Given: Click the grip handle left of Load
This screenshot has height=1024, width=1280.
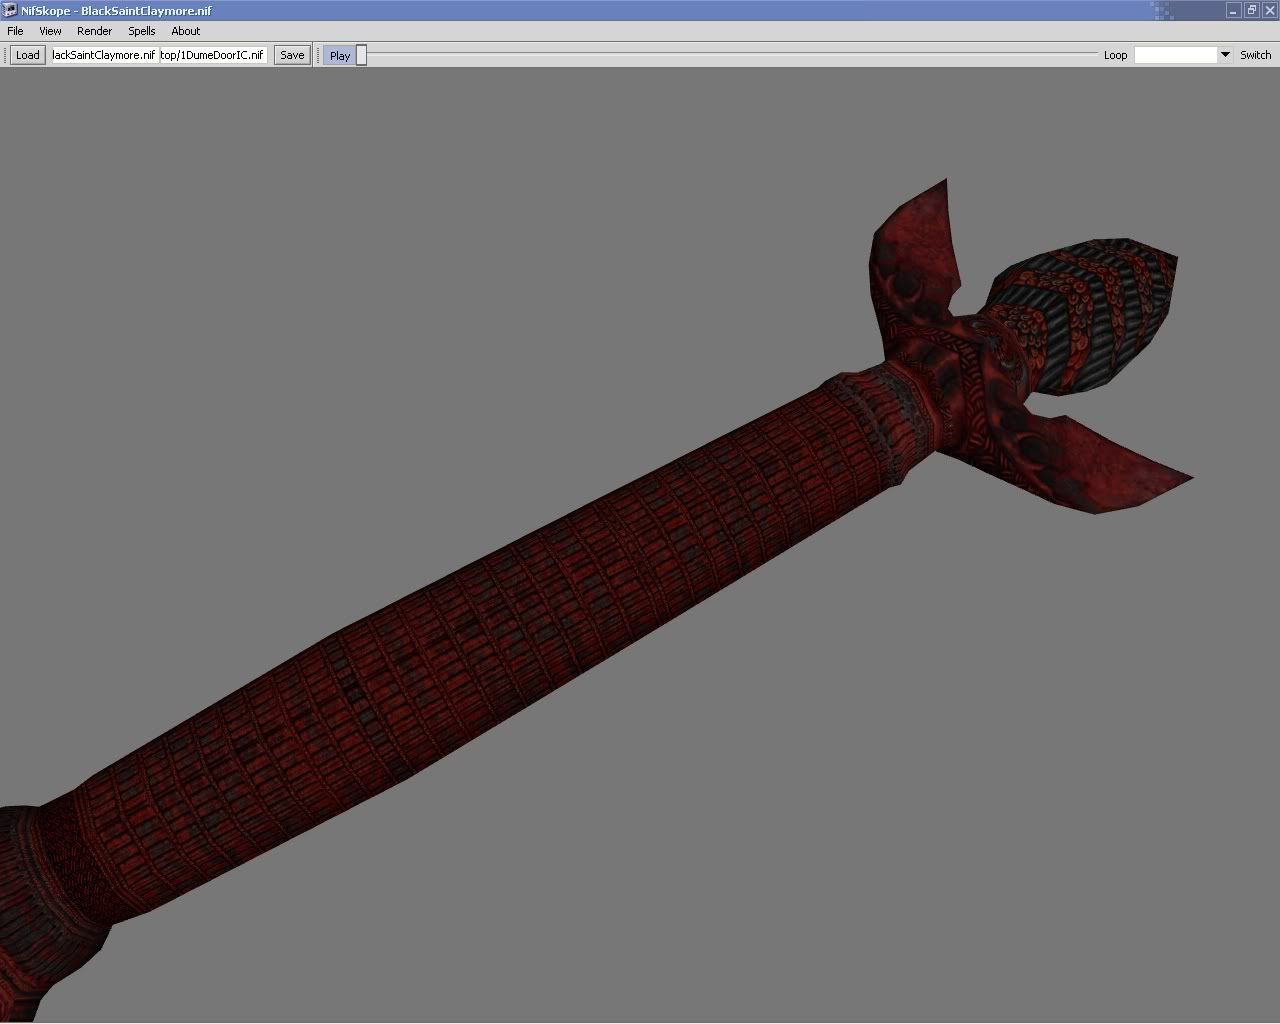Looking at the screenshot, I should tap(5, 55).
